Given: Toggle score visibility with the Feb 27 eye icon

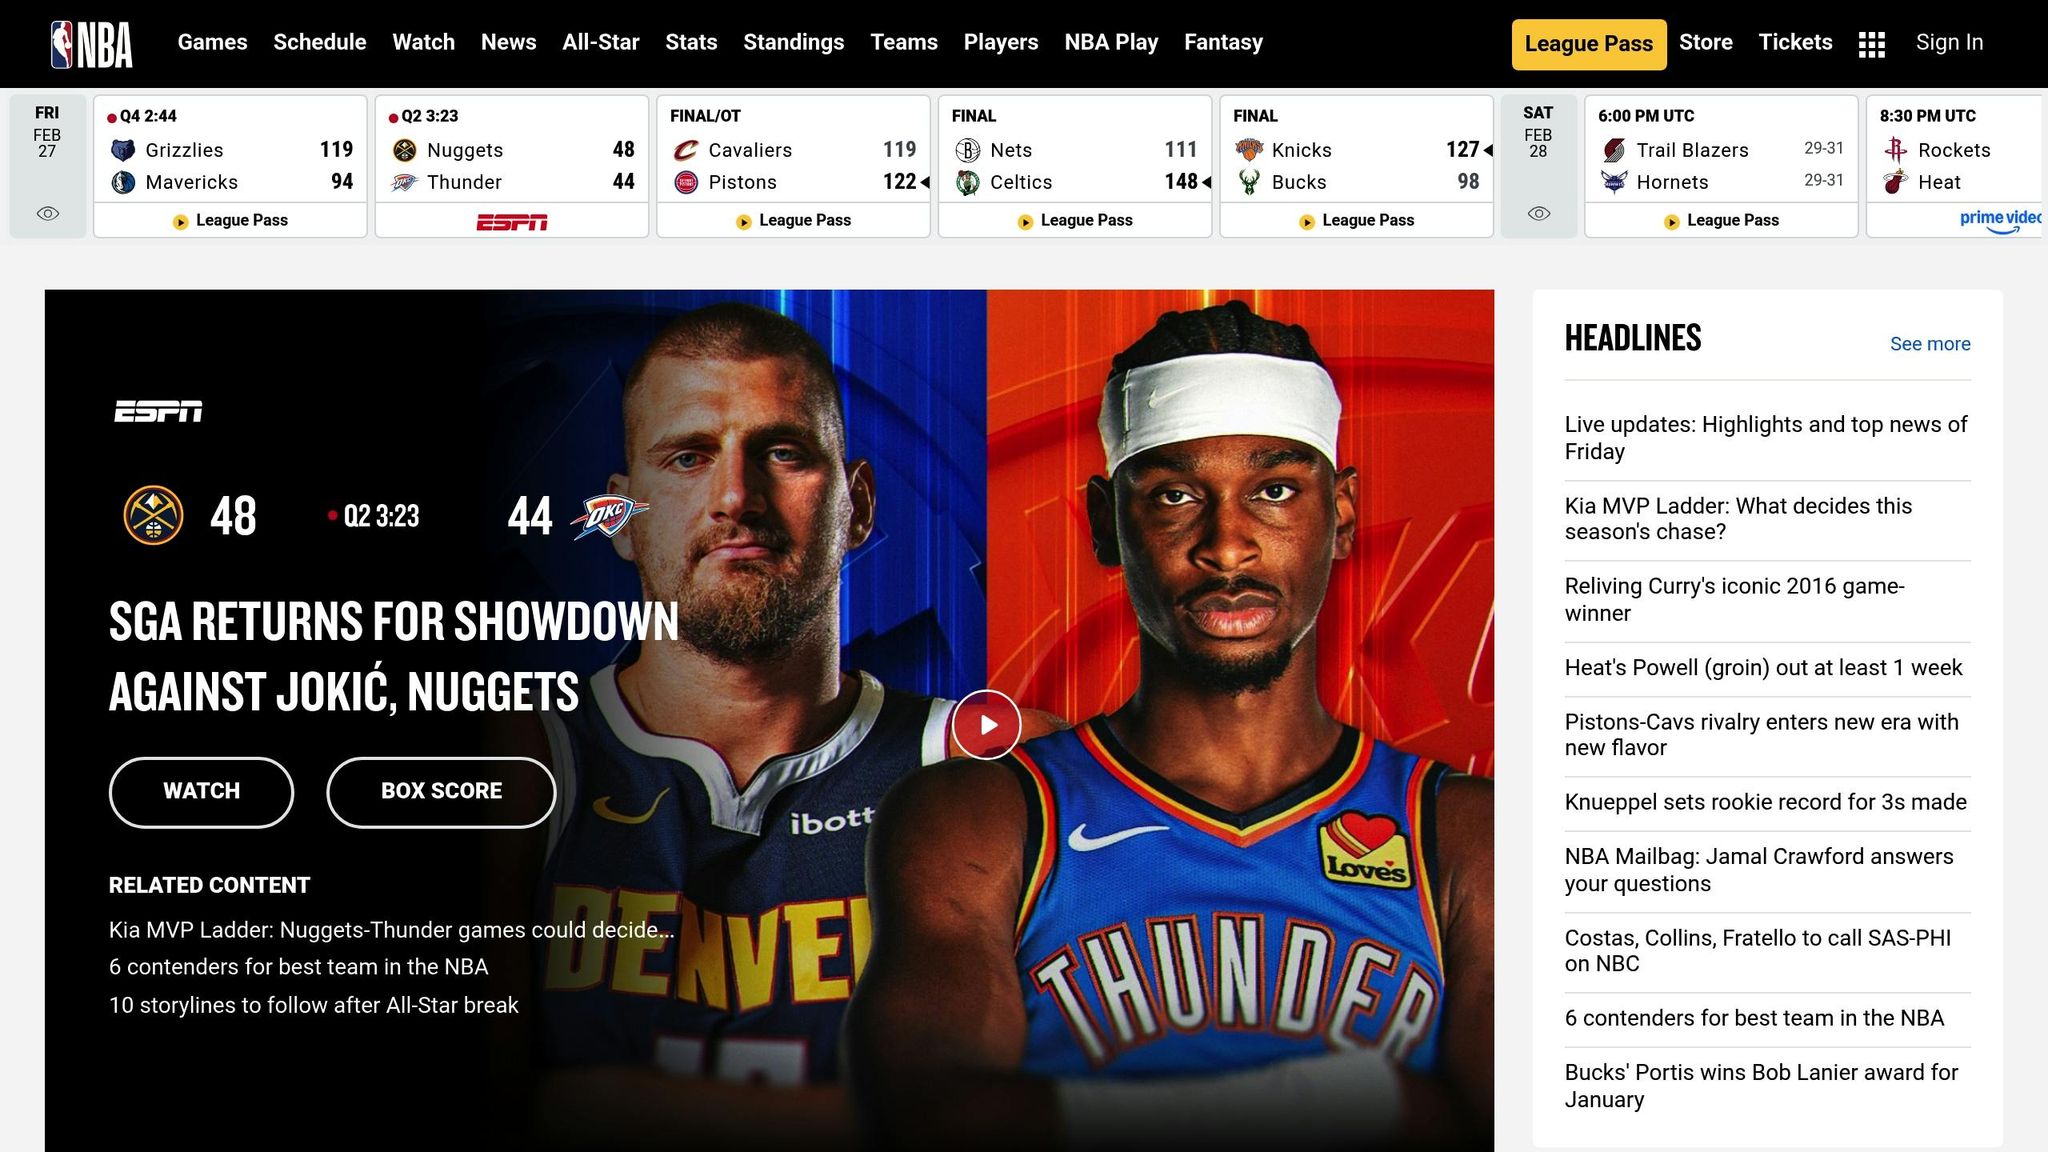Looking at the screenshot, I should tap(46, 213).
